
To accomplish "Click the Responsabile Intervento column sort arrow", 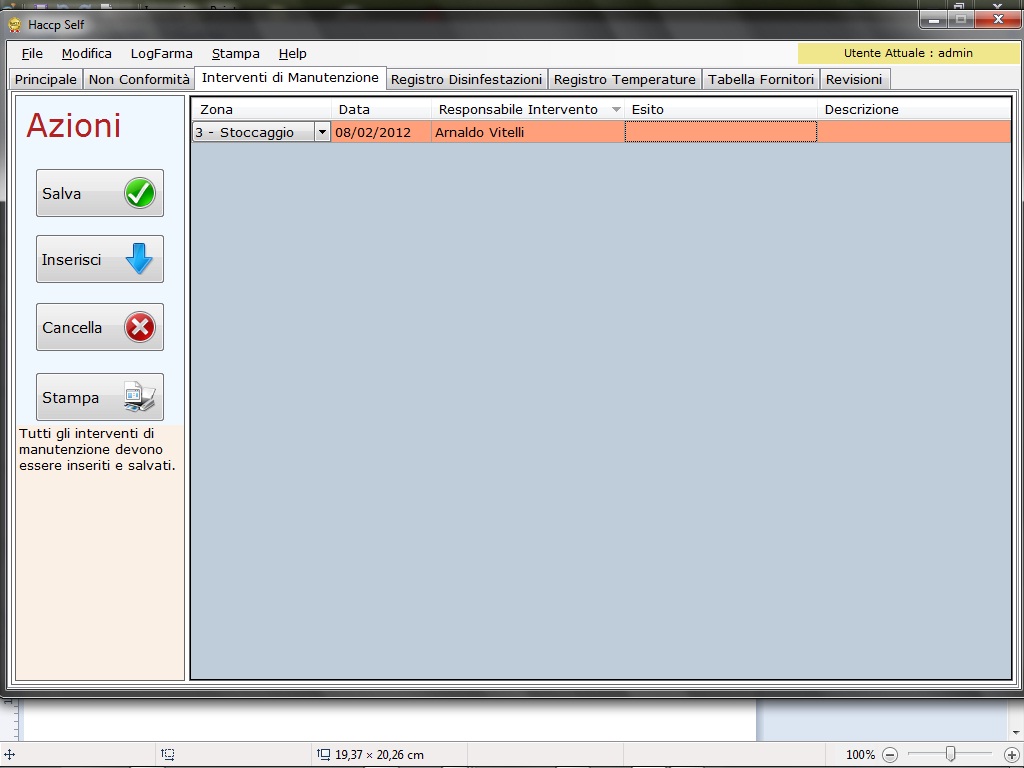I will click(616, 110).
